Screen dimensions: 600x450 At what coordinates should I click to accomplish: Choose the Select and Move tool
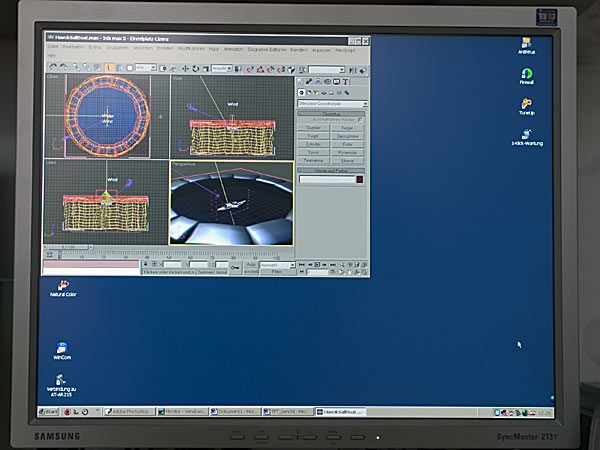(185, 68)
